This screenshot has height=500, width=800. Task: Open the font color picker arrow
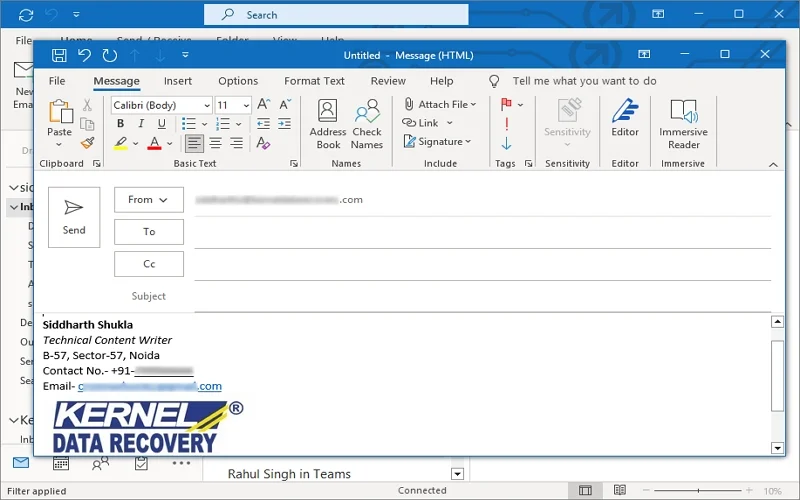(x=170, y=144)
